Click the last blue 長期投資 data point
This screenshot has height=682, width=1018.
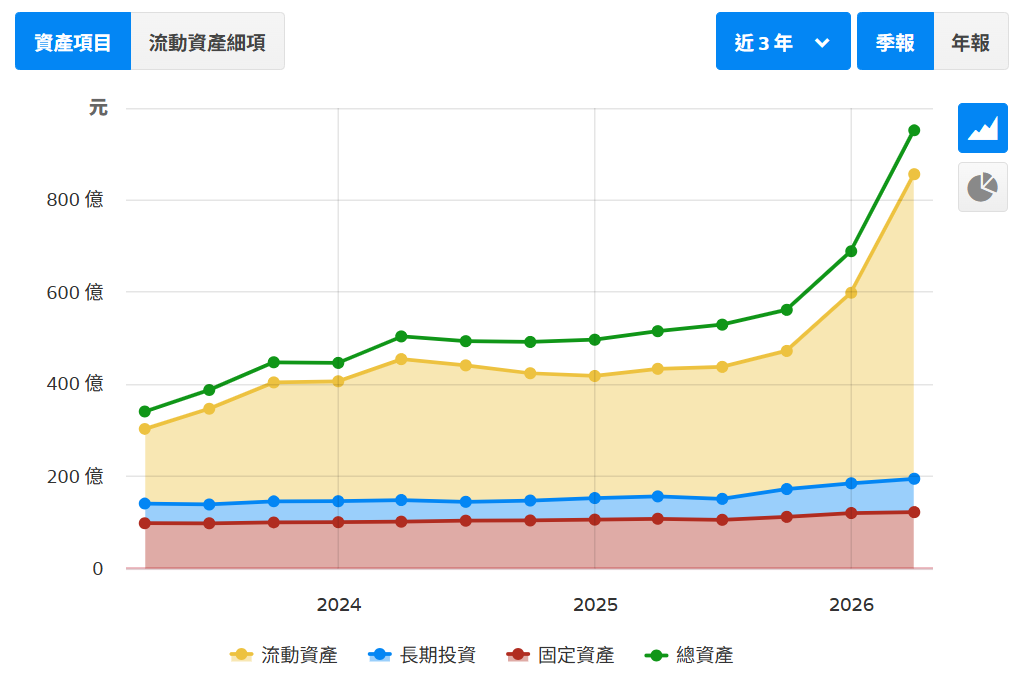(913, 479)
